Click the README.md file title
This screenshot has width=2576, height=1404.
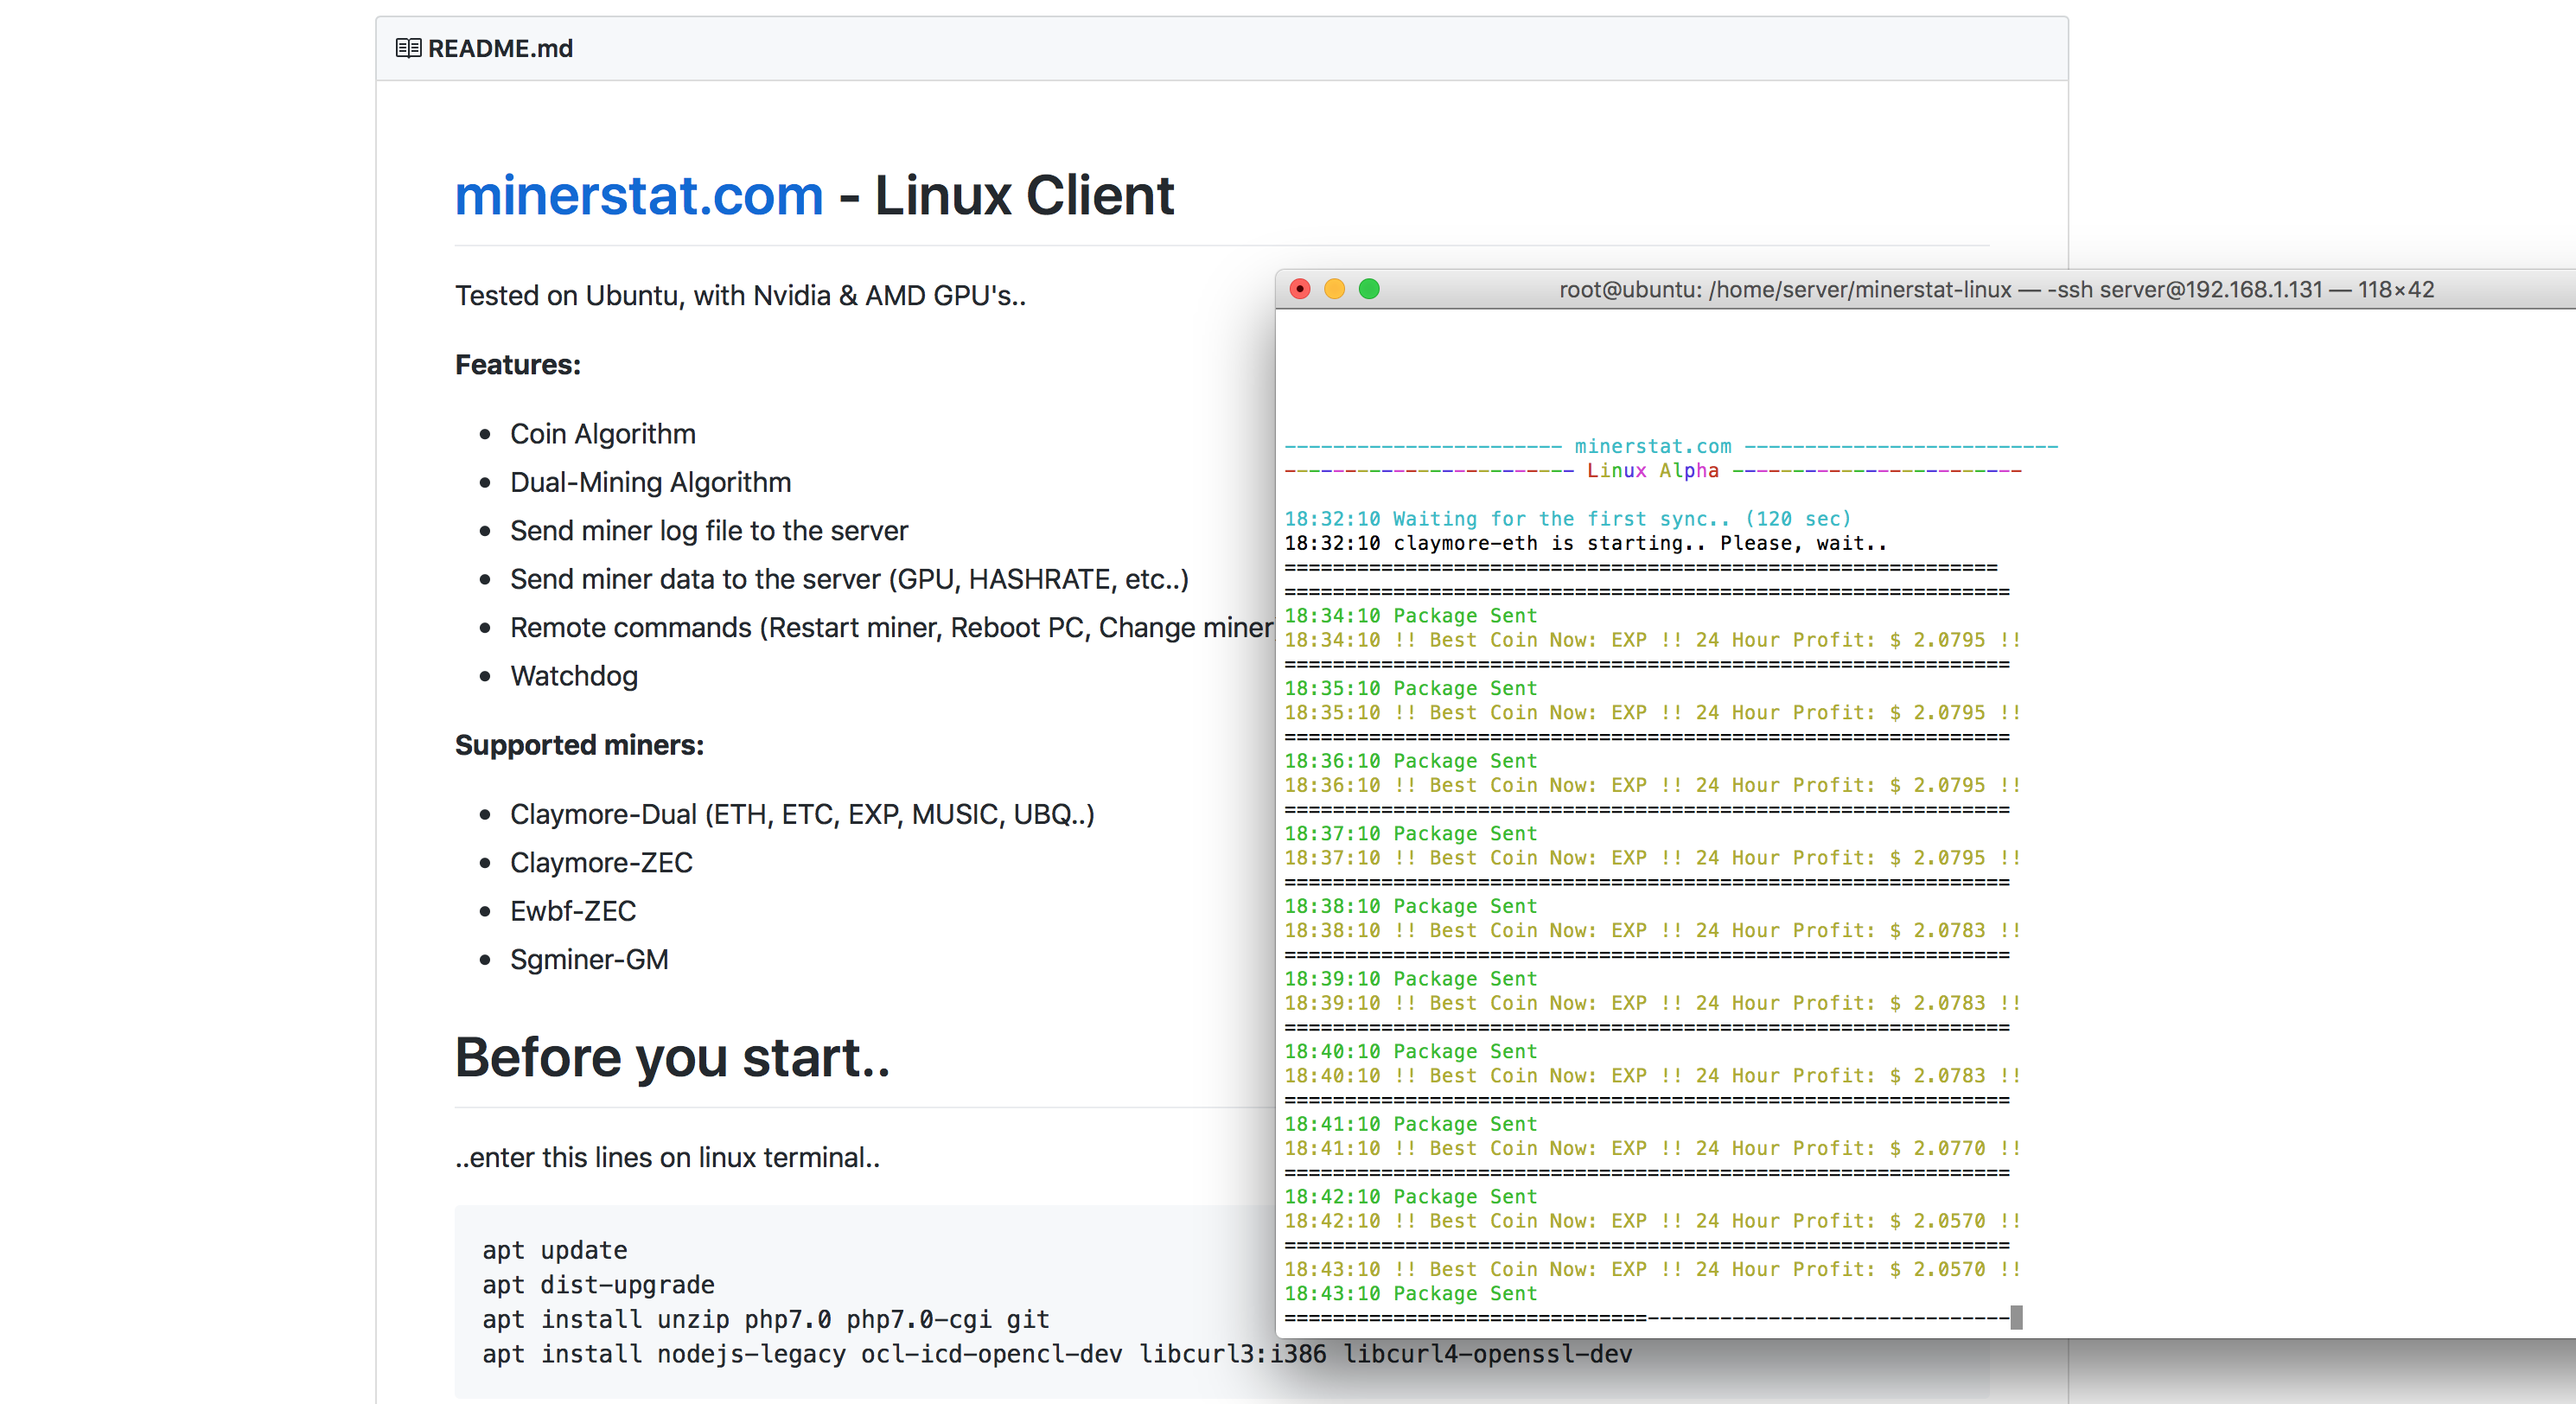[x=500, y=48]
